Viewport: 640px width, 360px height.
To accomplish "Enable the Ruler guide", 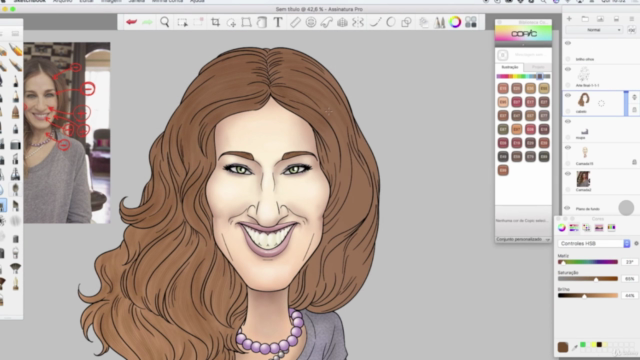I will coord(295,22).
